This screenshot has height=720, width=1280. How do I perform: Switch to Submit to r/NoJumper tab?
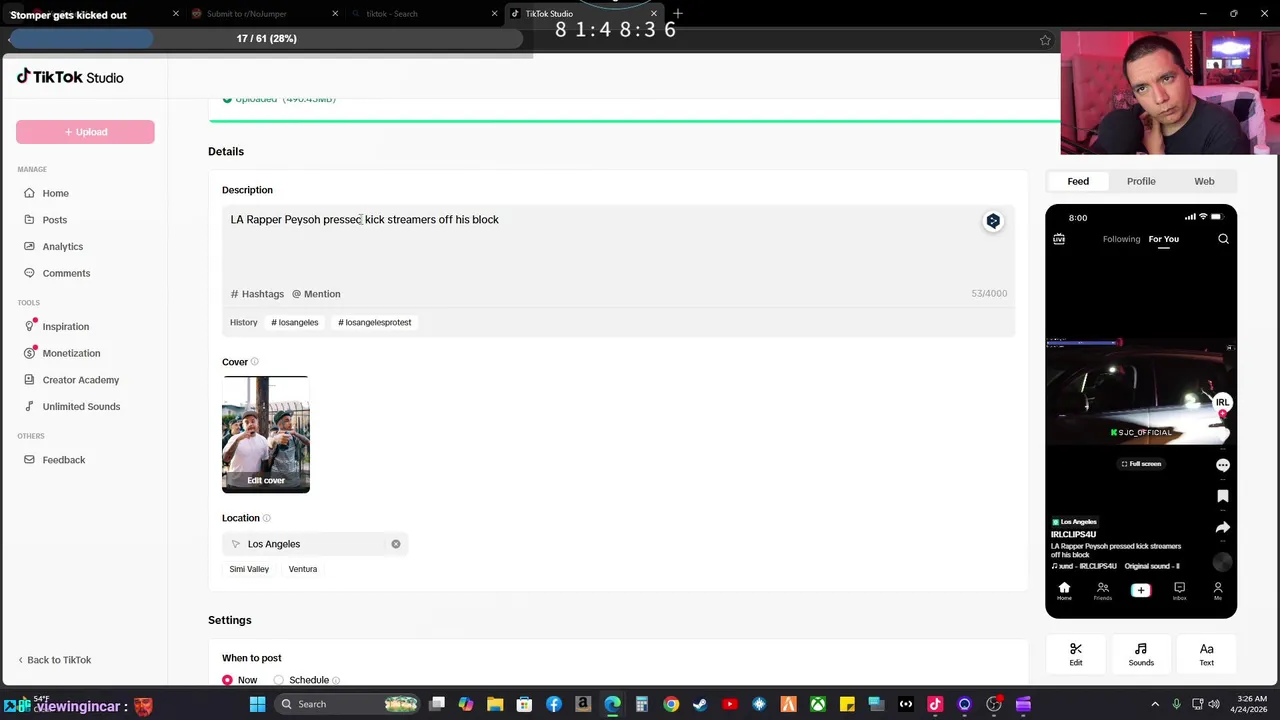(260, 14)
